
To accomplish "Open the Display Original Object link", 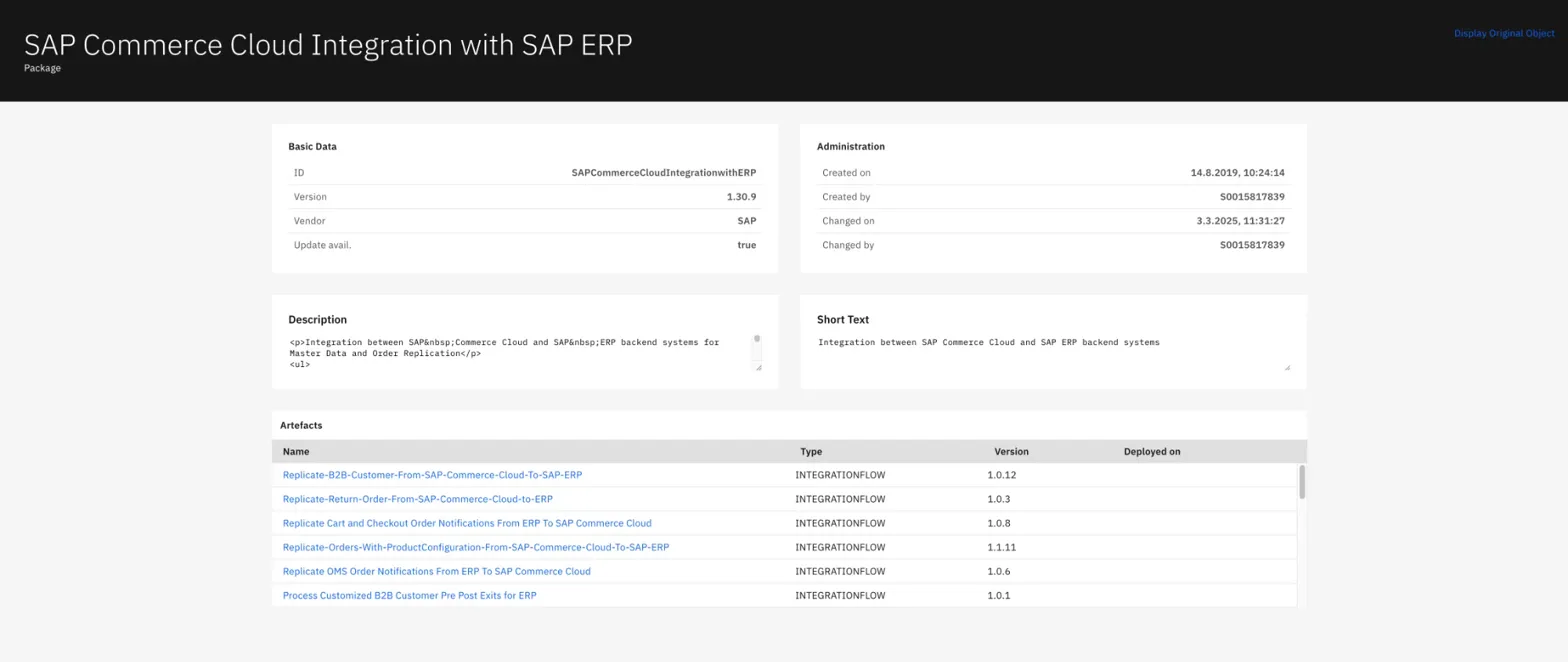I will [1503, 33].
